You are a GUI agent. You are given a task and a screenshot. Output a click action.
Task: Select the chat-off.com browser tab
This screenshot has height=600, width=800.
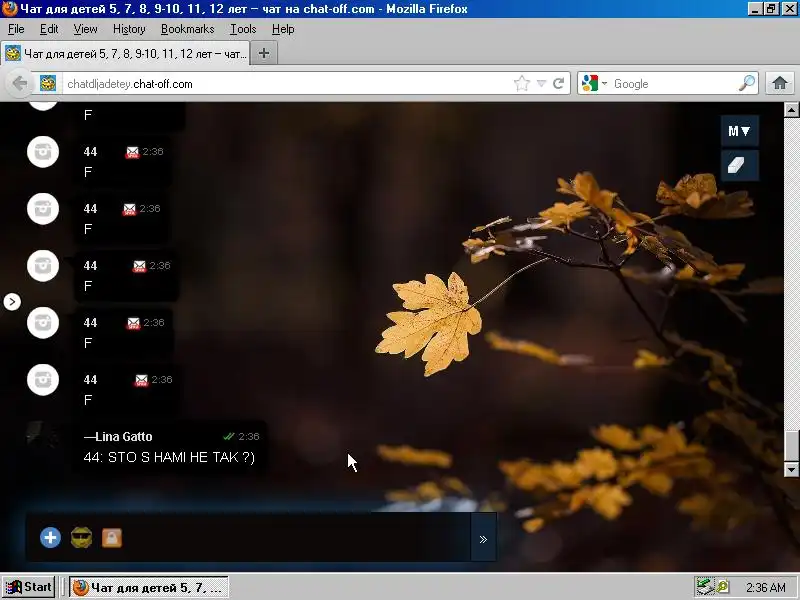pyautogui.click(x=125, y=53)
